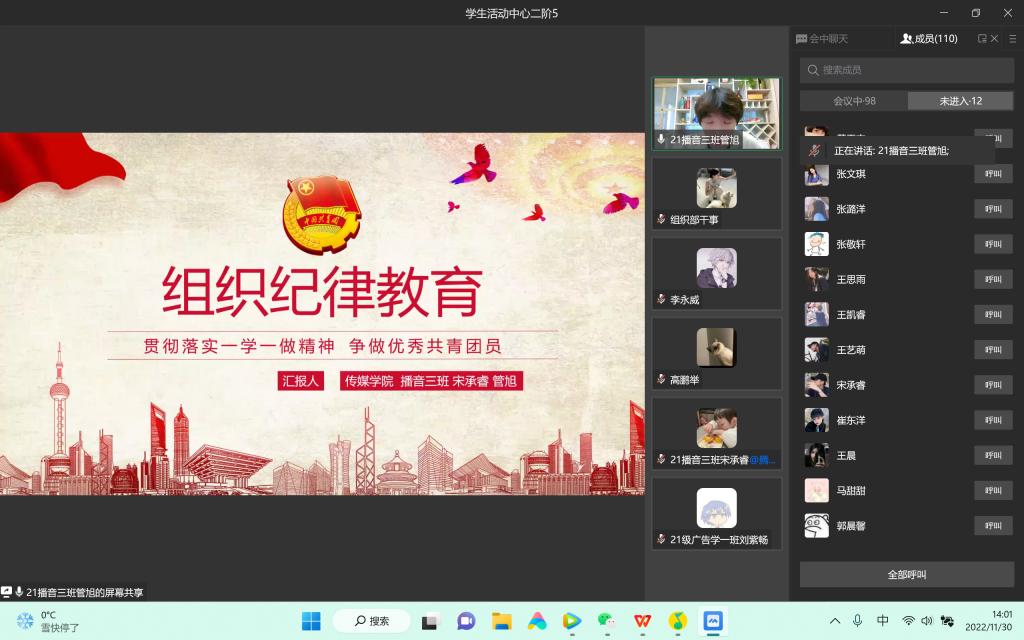Click 王凯睿's avatar in member list

816,315
